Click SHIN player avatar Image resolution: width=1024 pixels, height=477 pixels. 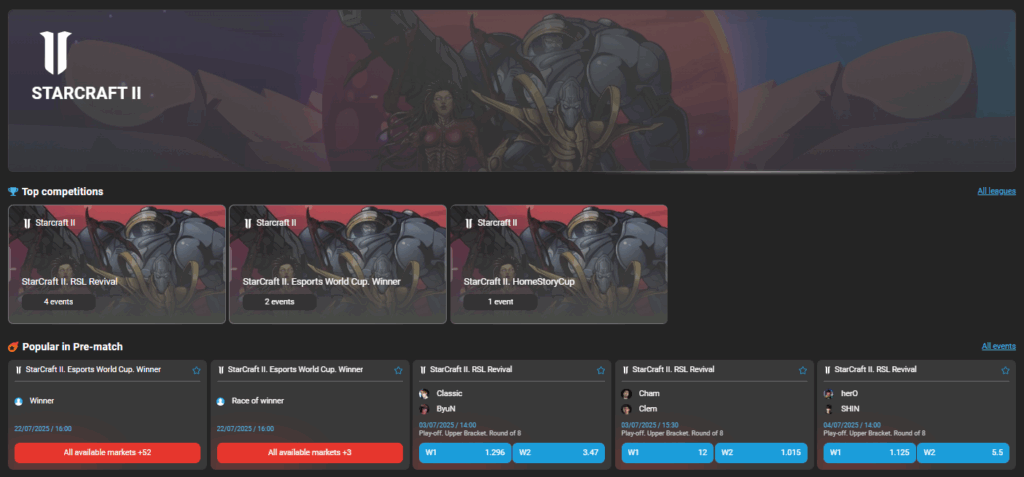(829, 409)
